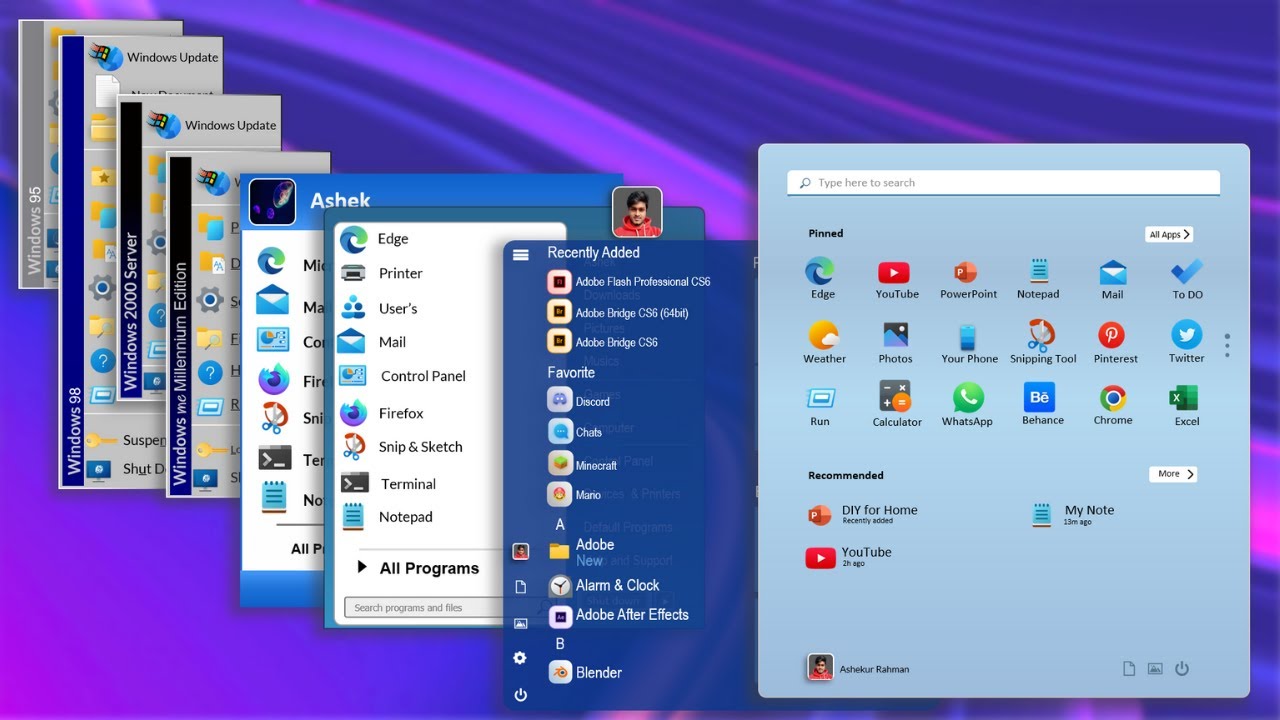Open Terminal in the Windows 7 menu
The height and width of the screenshot is (720, 1280).
[x=388, y=483]
